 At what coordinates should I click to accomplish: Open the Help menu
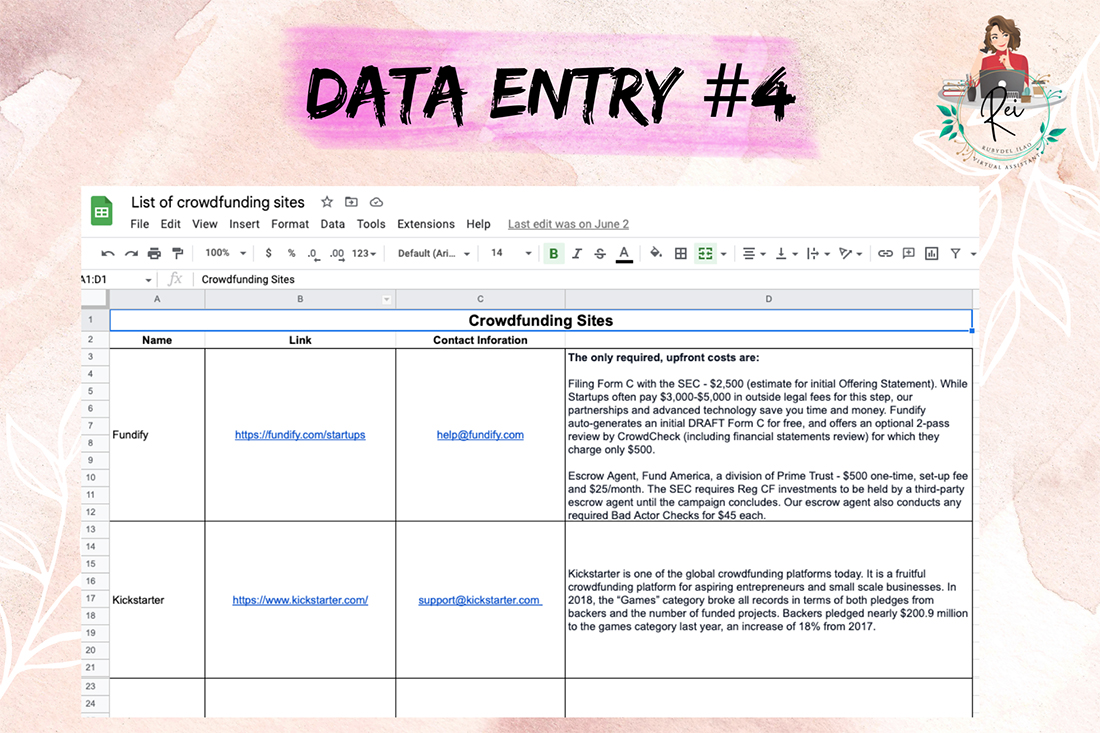(x=478, y=224)
